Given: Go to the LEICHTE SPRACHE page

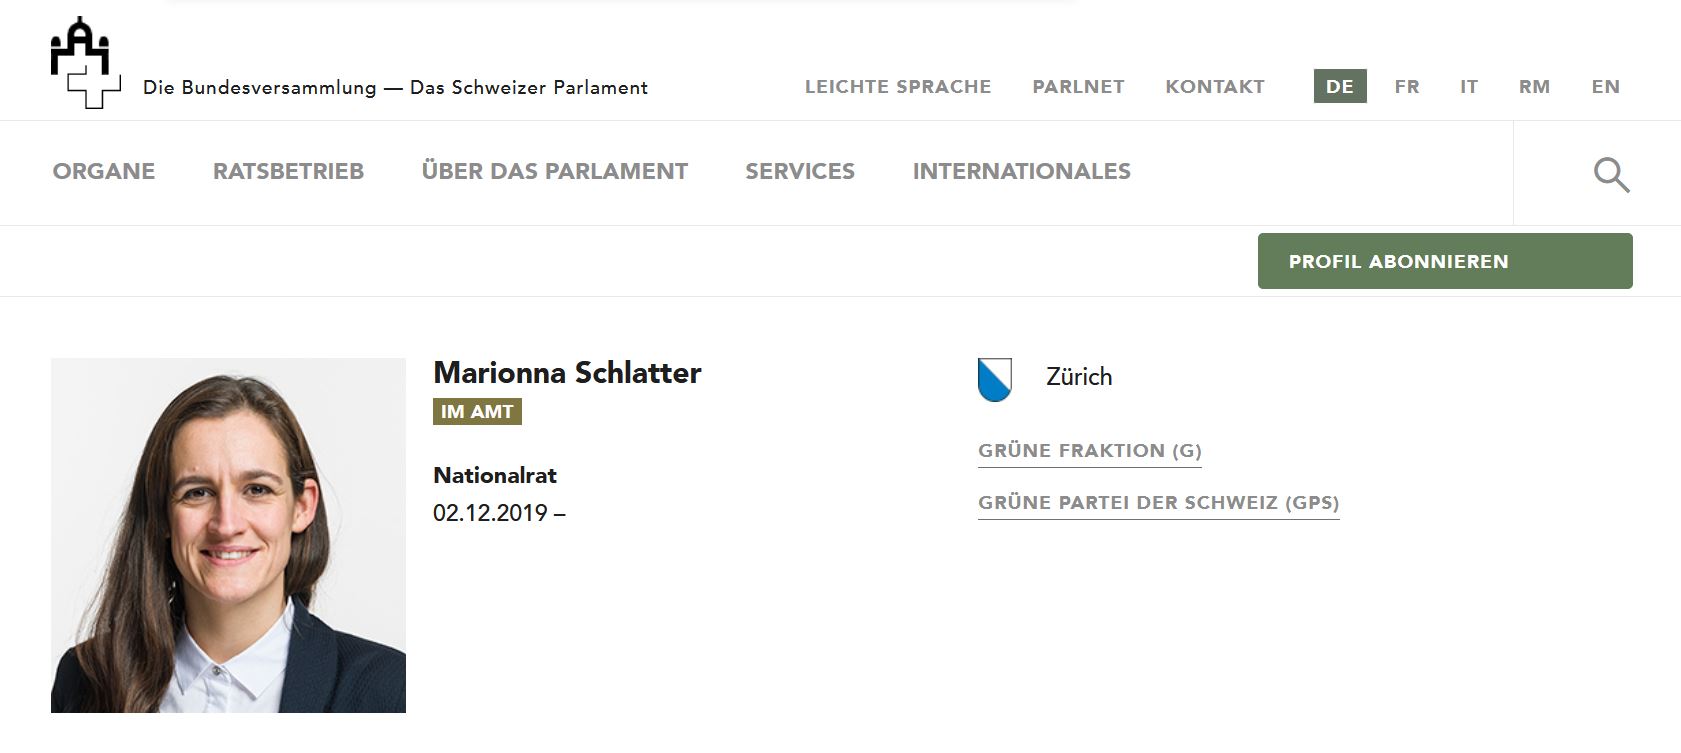Looking at the screenshot, I should pos(897,87).
